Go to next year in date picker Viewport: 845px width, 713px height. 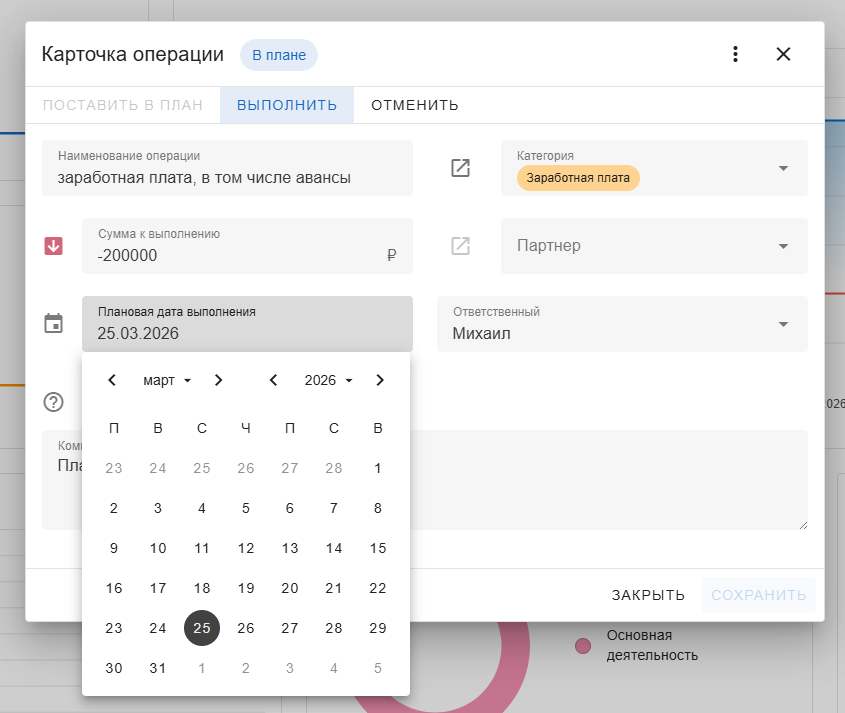click(379, 380)
